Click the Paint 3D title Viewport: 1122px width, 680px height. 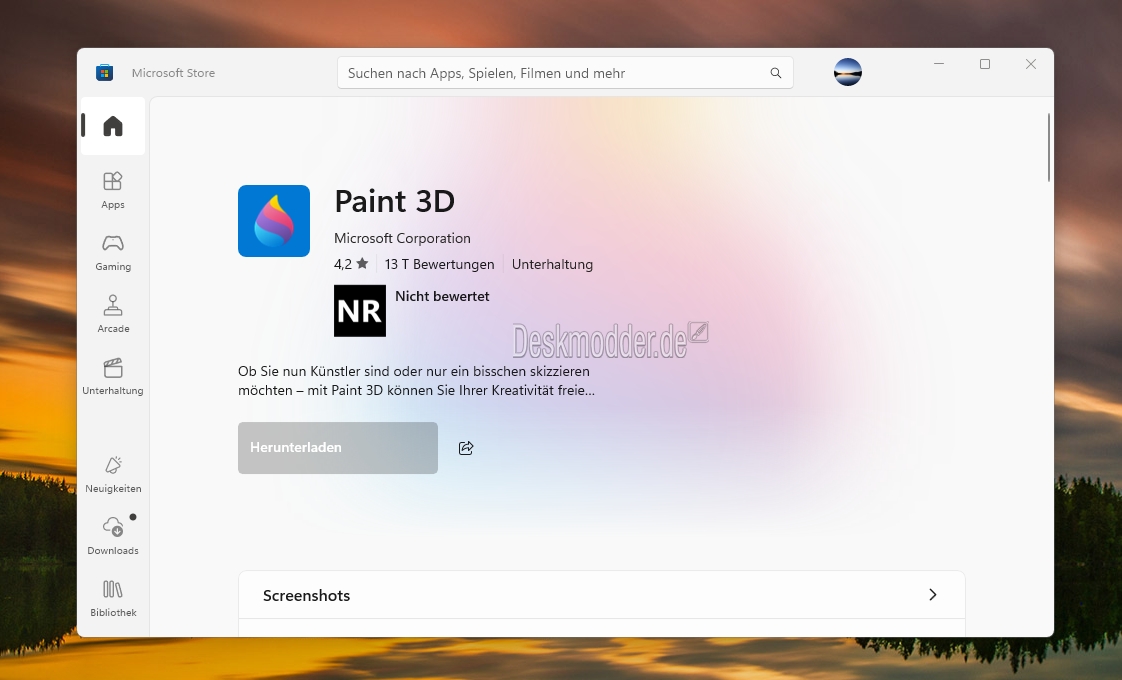click(x=394, y=201)
